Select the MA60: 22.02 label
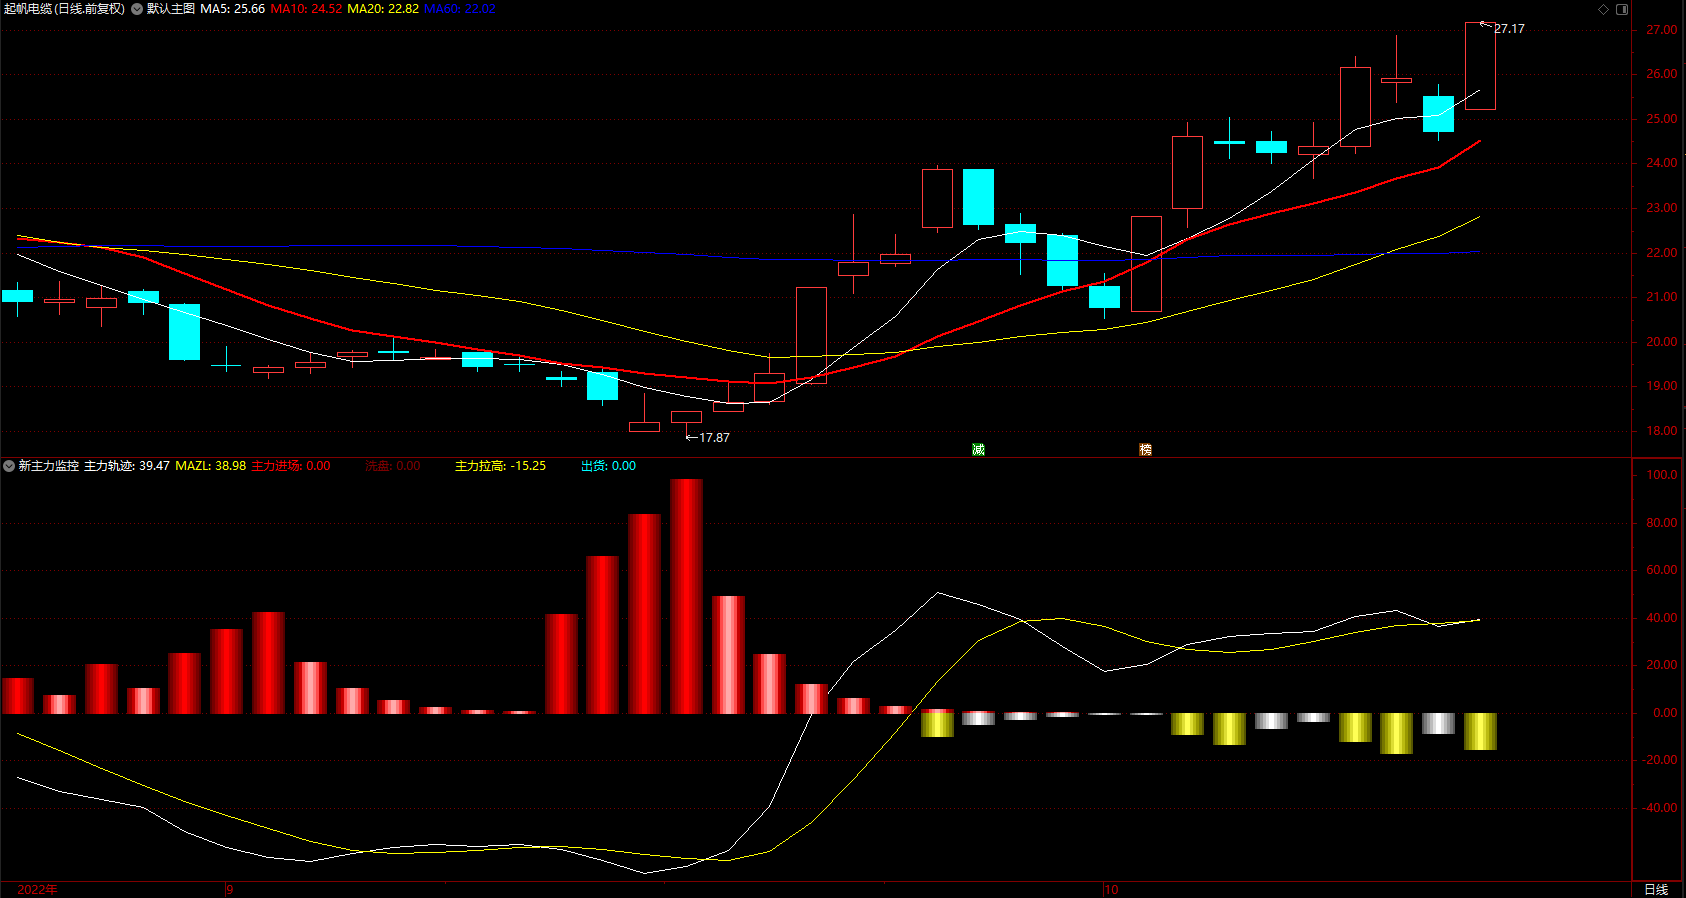The image size is (1686, 898). coord(460,9)
